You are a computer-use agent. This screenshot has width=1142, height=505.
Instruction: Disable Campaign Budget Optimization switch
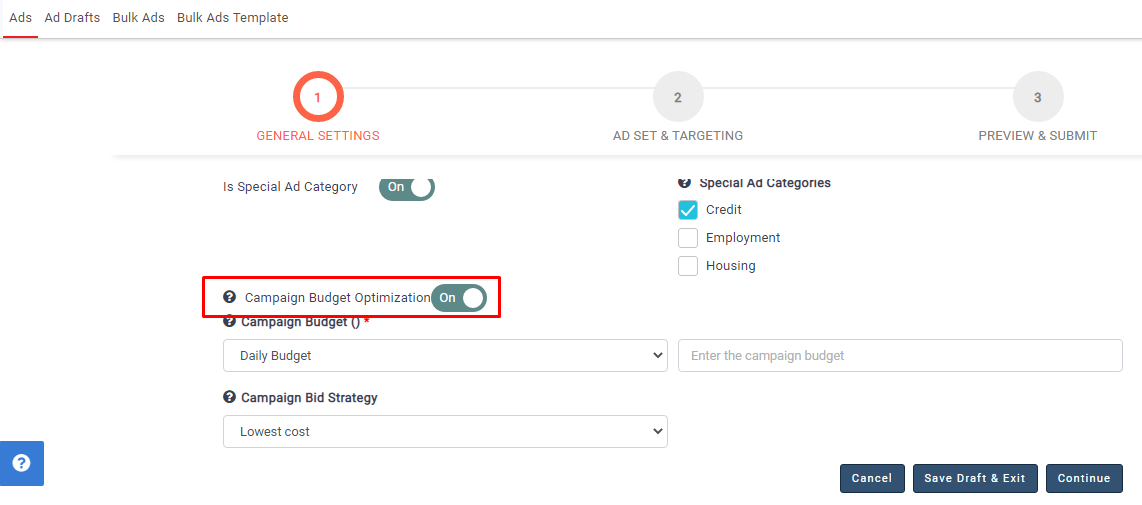point(459,298)
